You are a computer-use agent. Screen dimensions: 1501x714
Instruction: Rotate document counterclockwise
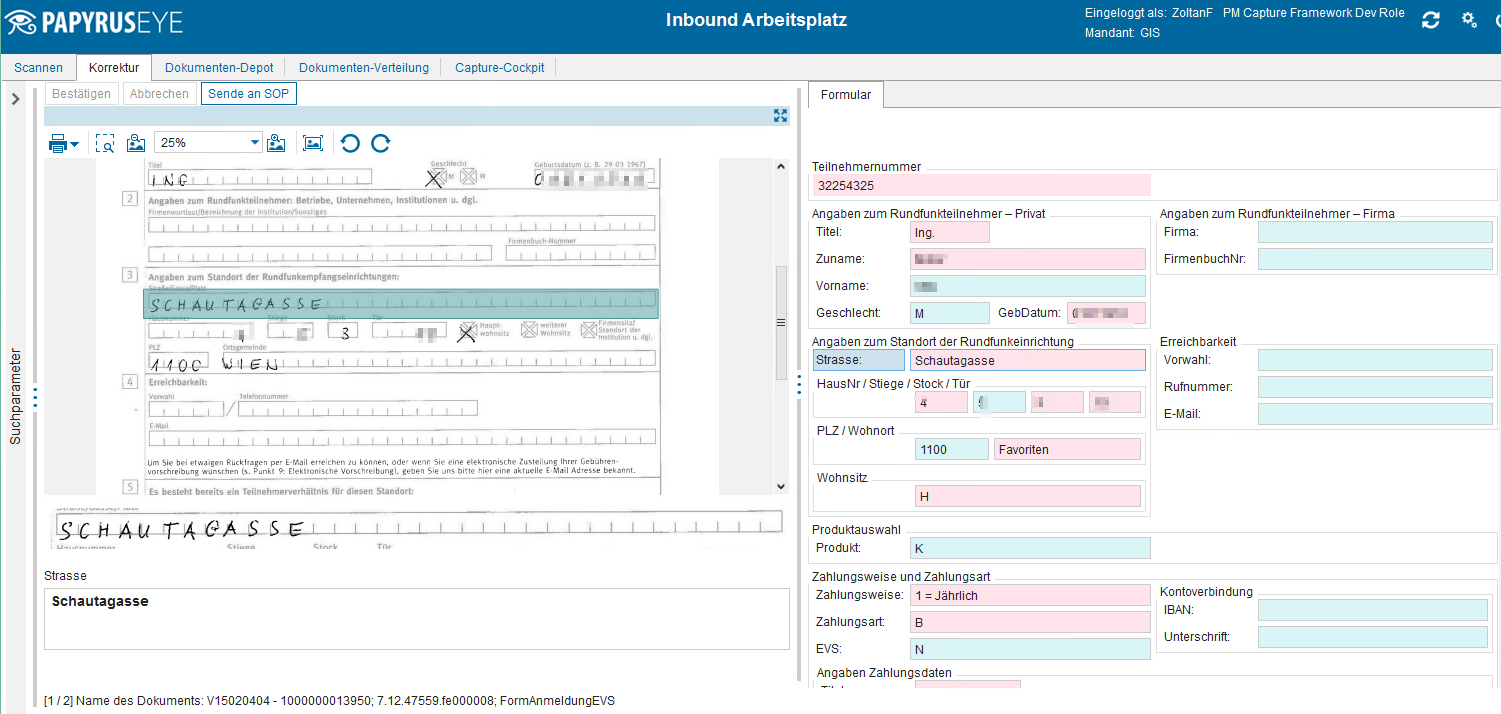(349, 143)
